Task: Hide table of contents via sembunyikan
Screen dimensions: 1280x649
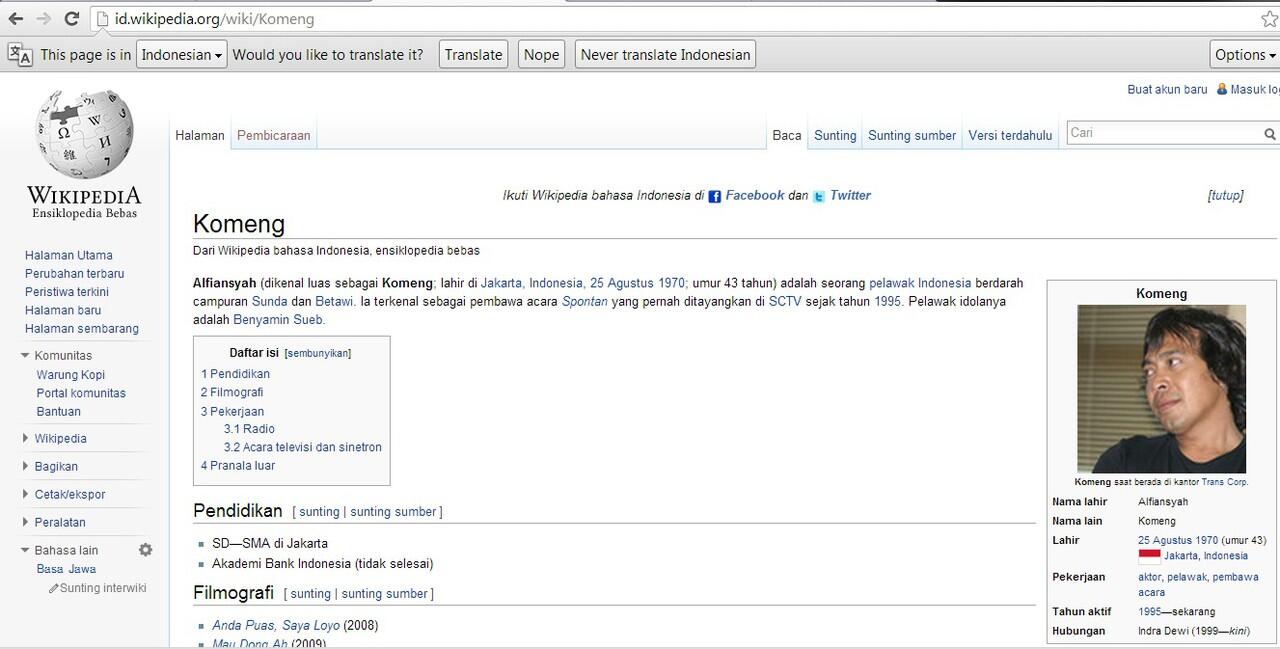Action: 317,353
